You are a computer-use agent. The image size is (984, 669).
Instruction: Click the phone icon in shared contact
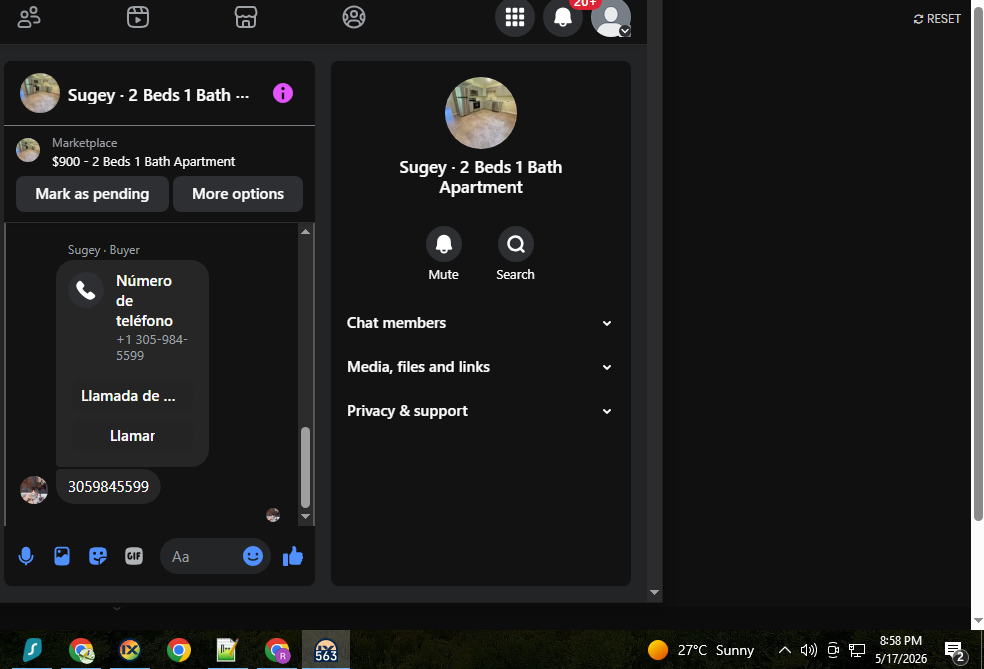coord(86,290)
